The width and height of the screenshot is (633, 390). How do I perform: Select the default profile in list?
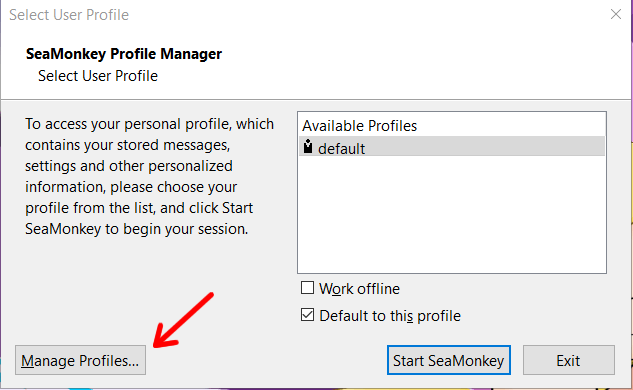(452, 147)
